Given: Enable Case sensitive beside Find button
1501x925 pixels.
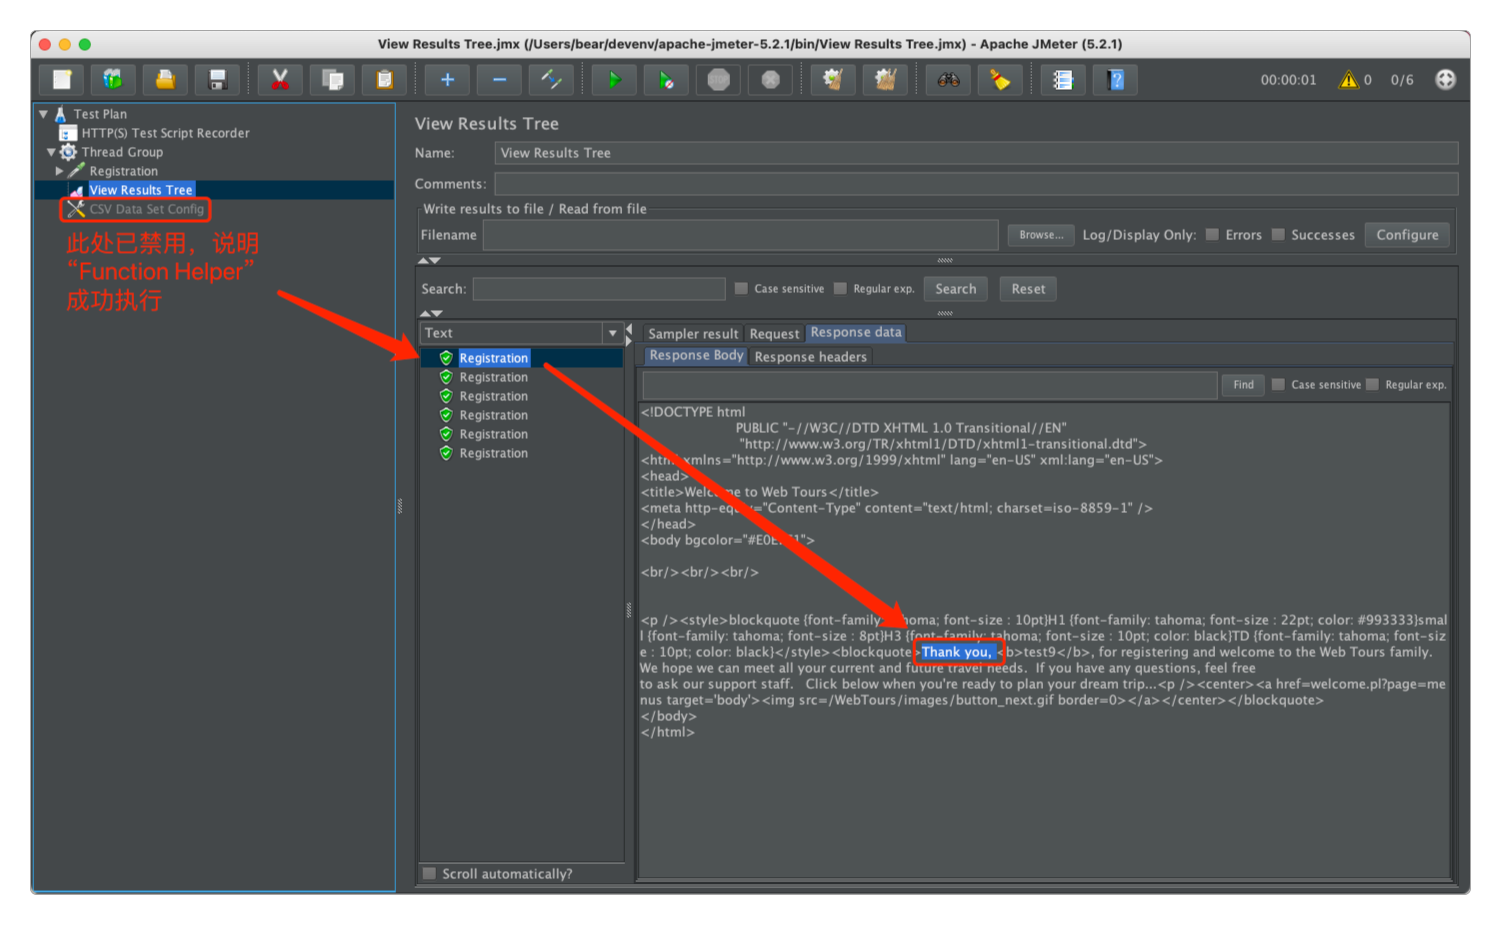Looking at the screenshot, I should coord(1278,385).
